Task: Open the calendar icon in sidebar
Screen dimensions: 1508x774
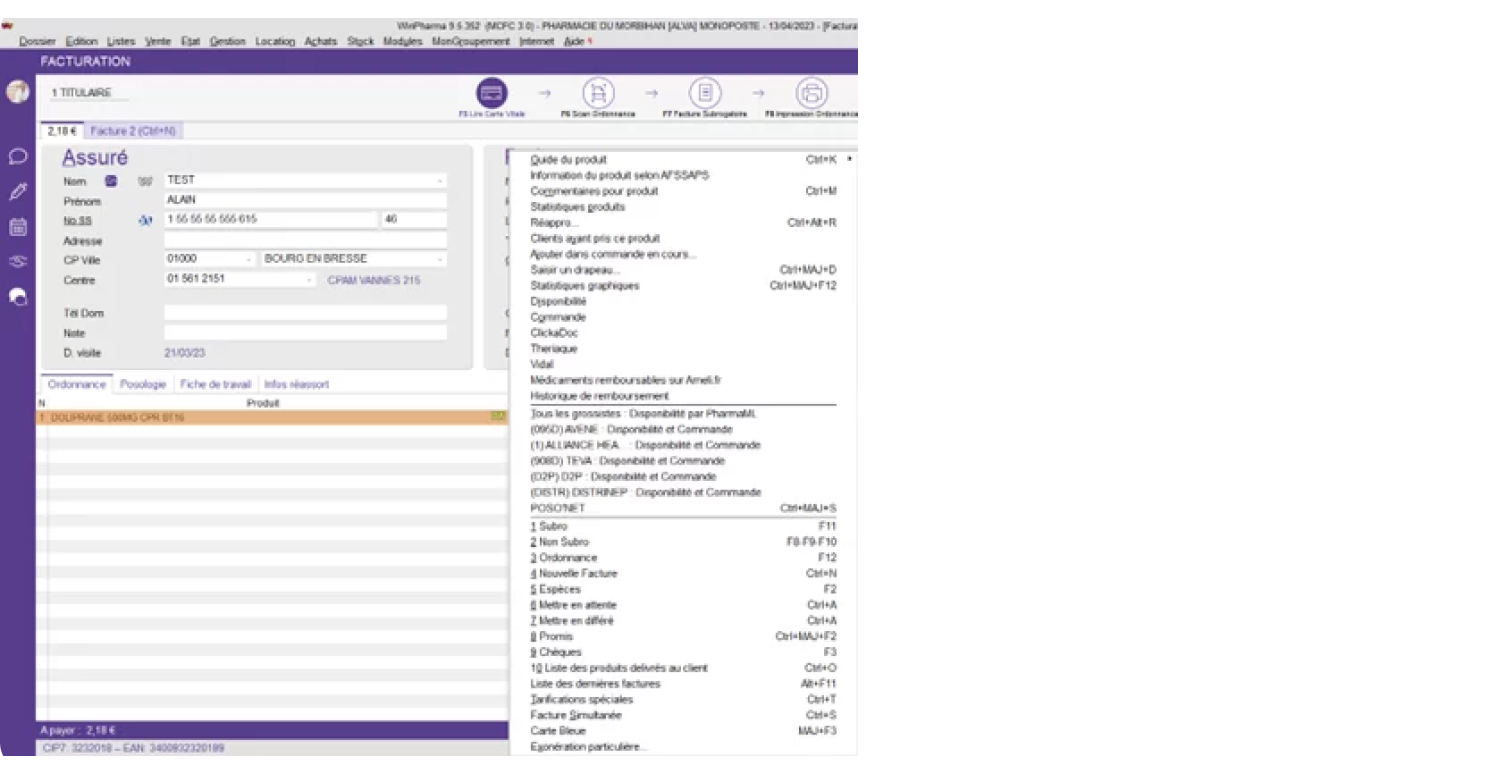Action: pos(18,227)
